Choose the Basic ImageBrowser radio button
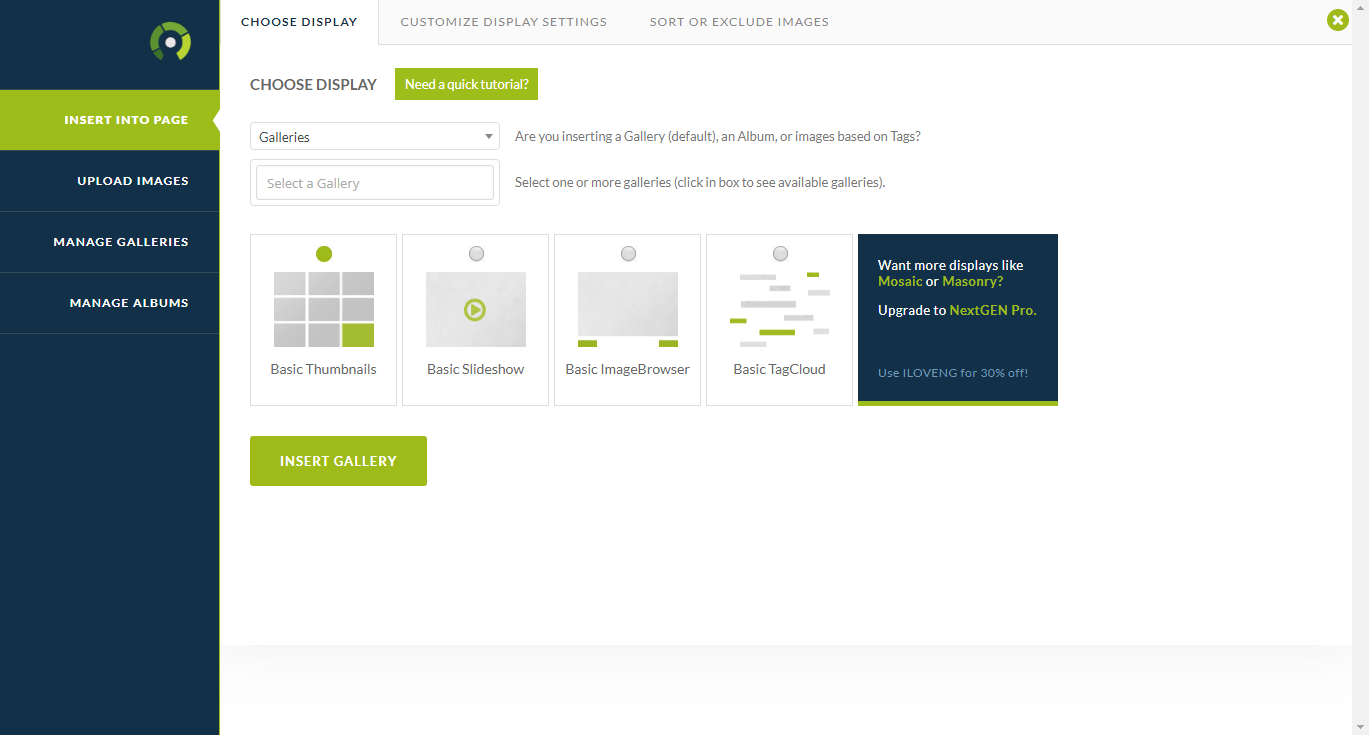 pyautogui.click(x=628, y=254)
